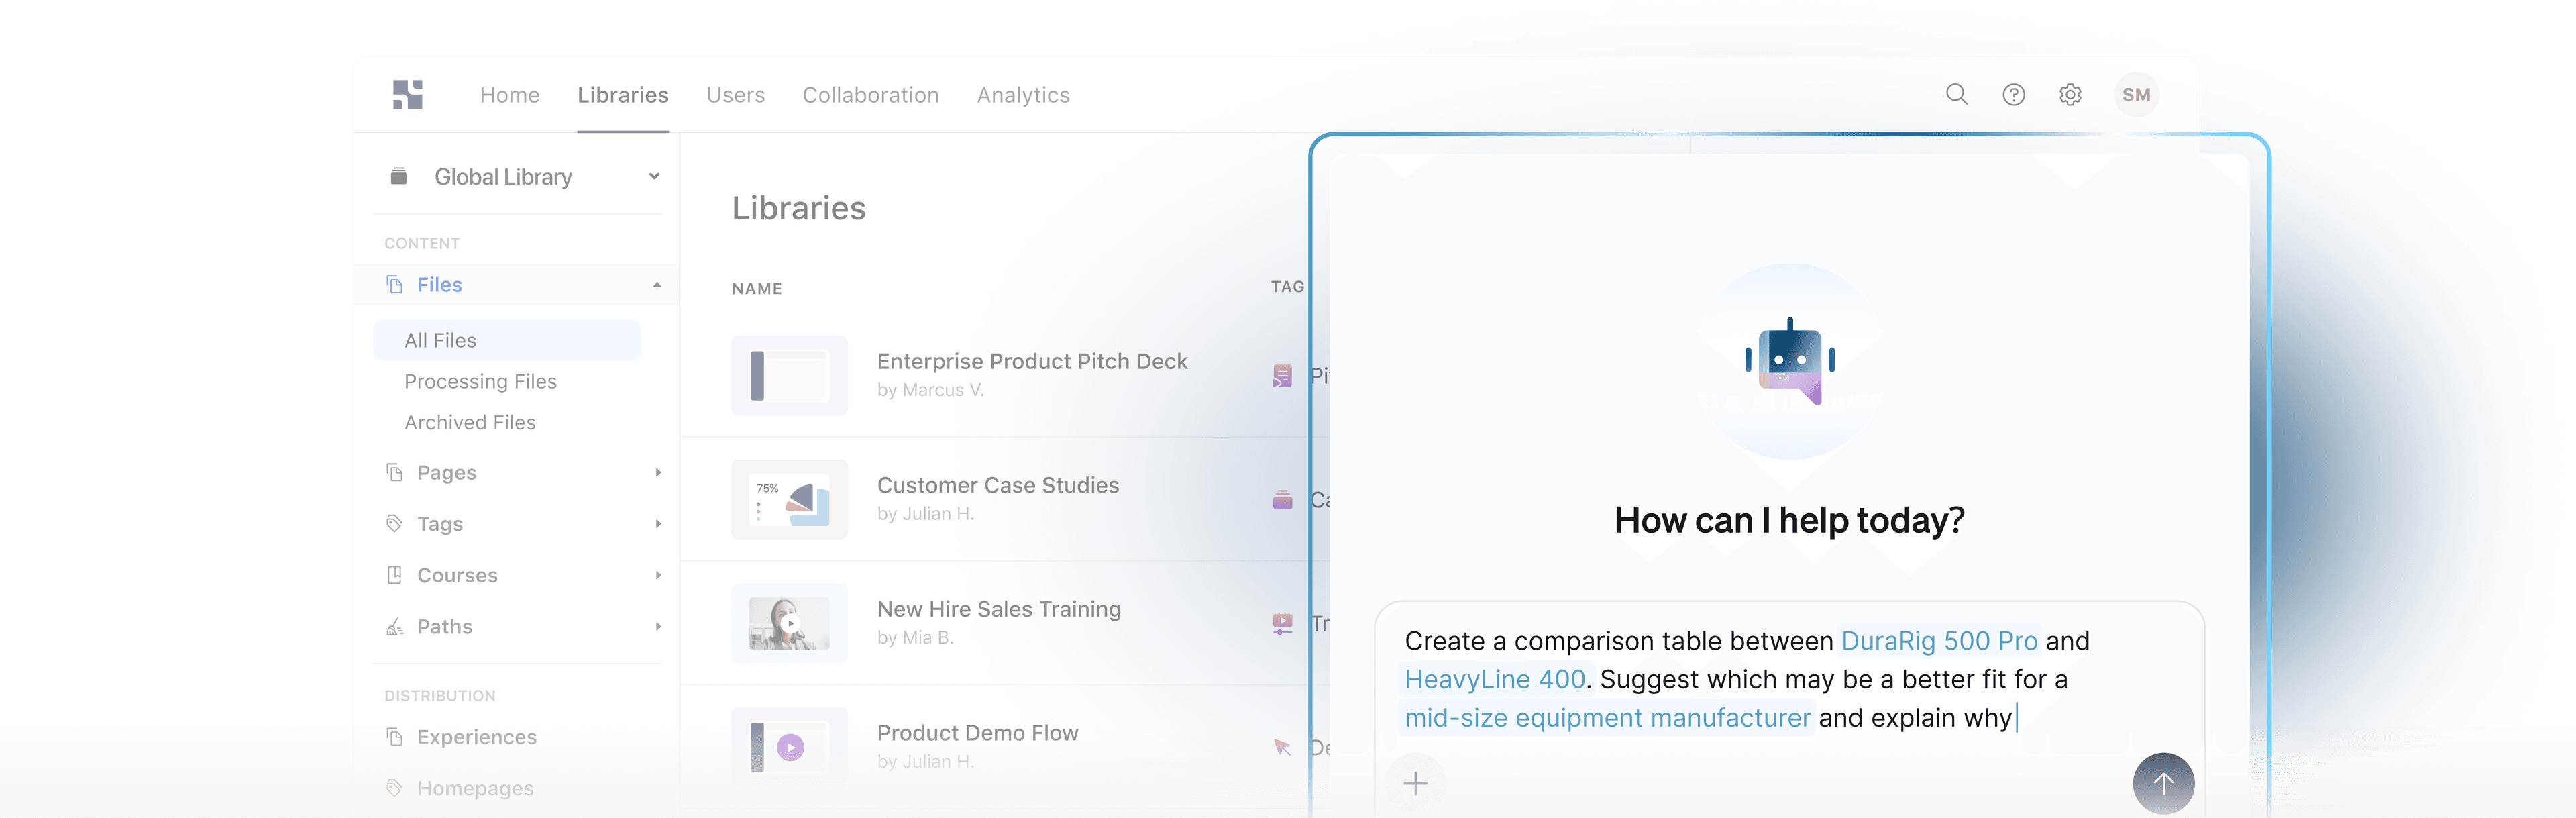
Task: Click the 'How can I help today?' heading
Action: (x=1789, y=520)
